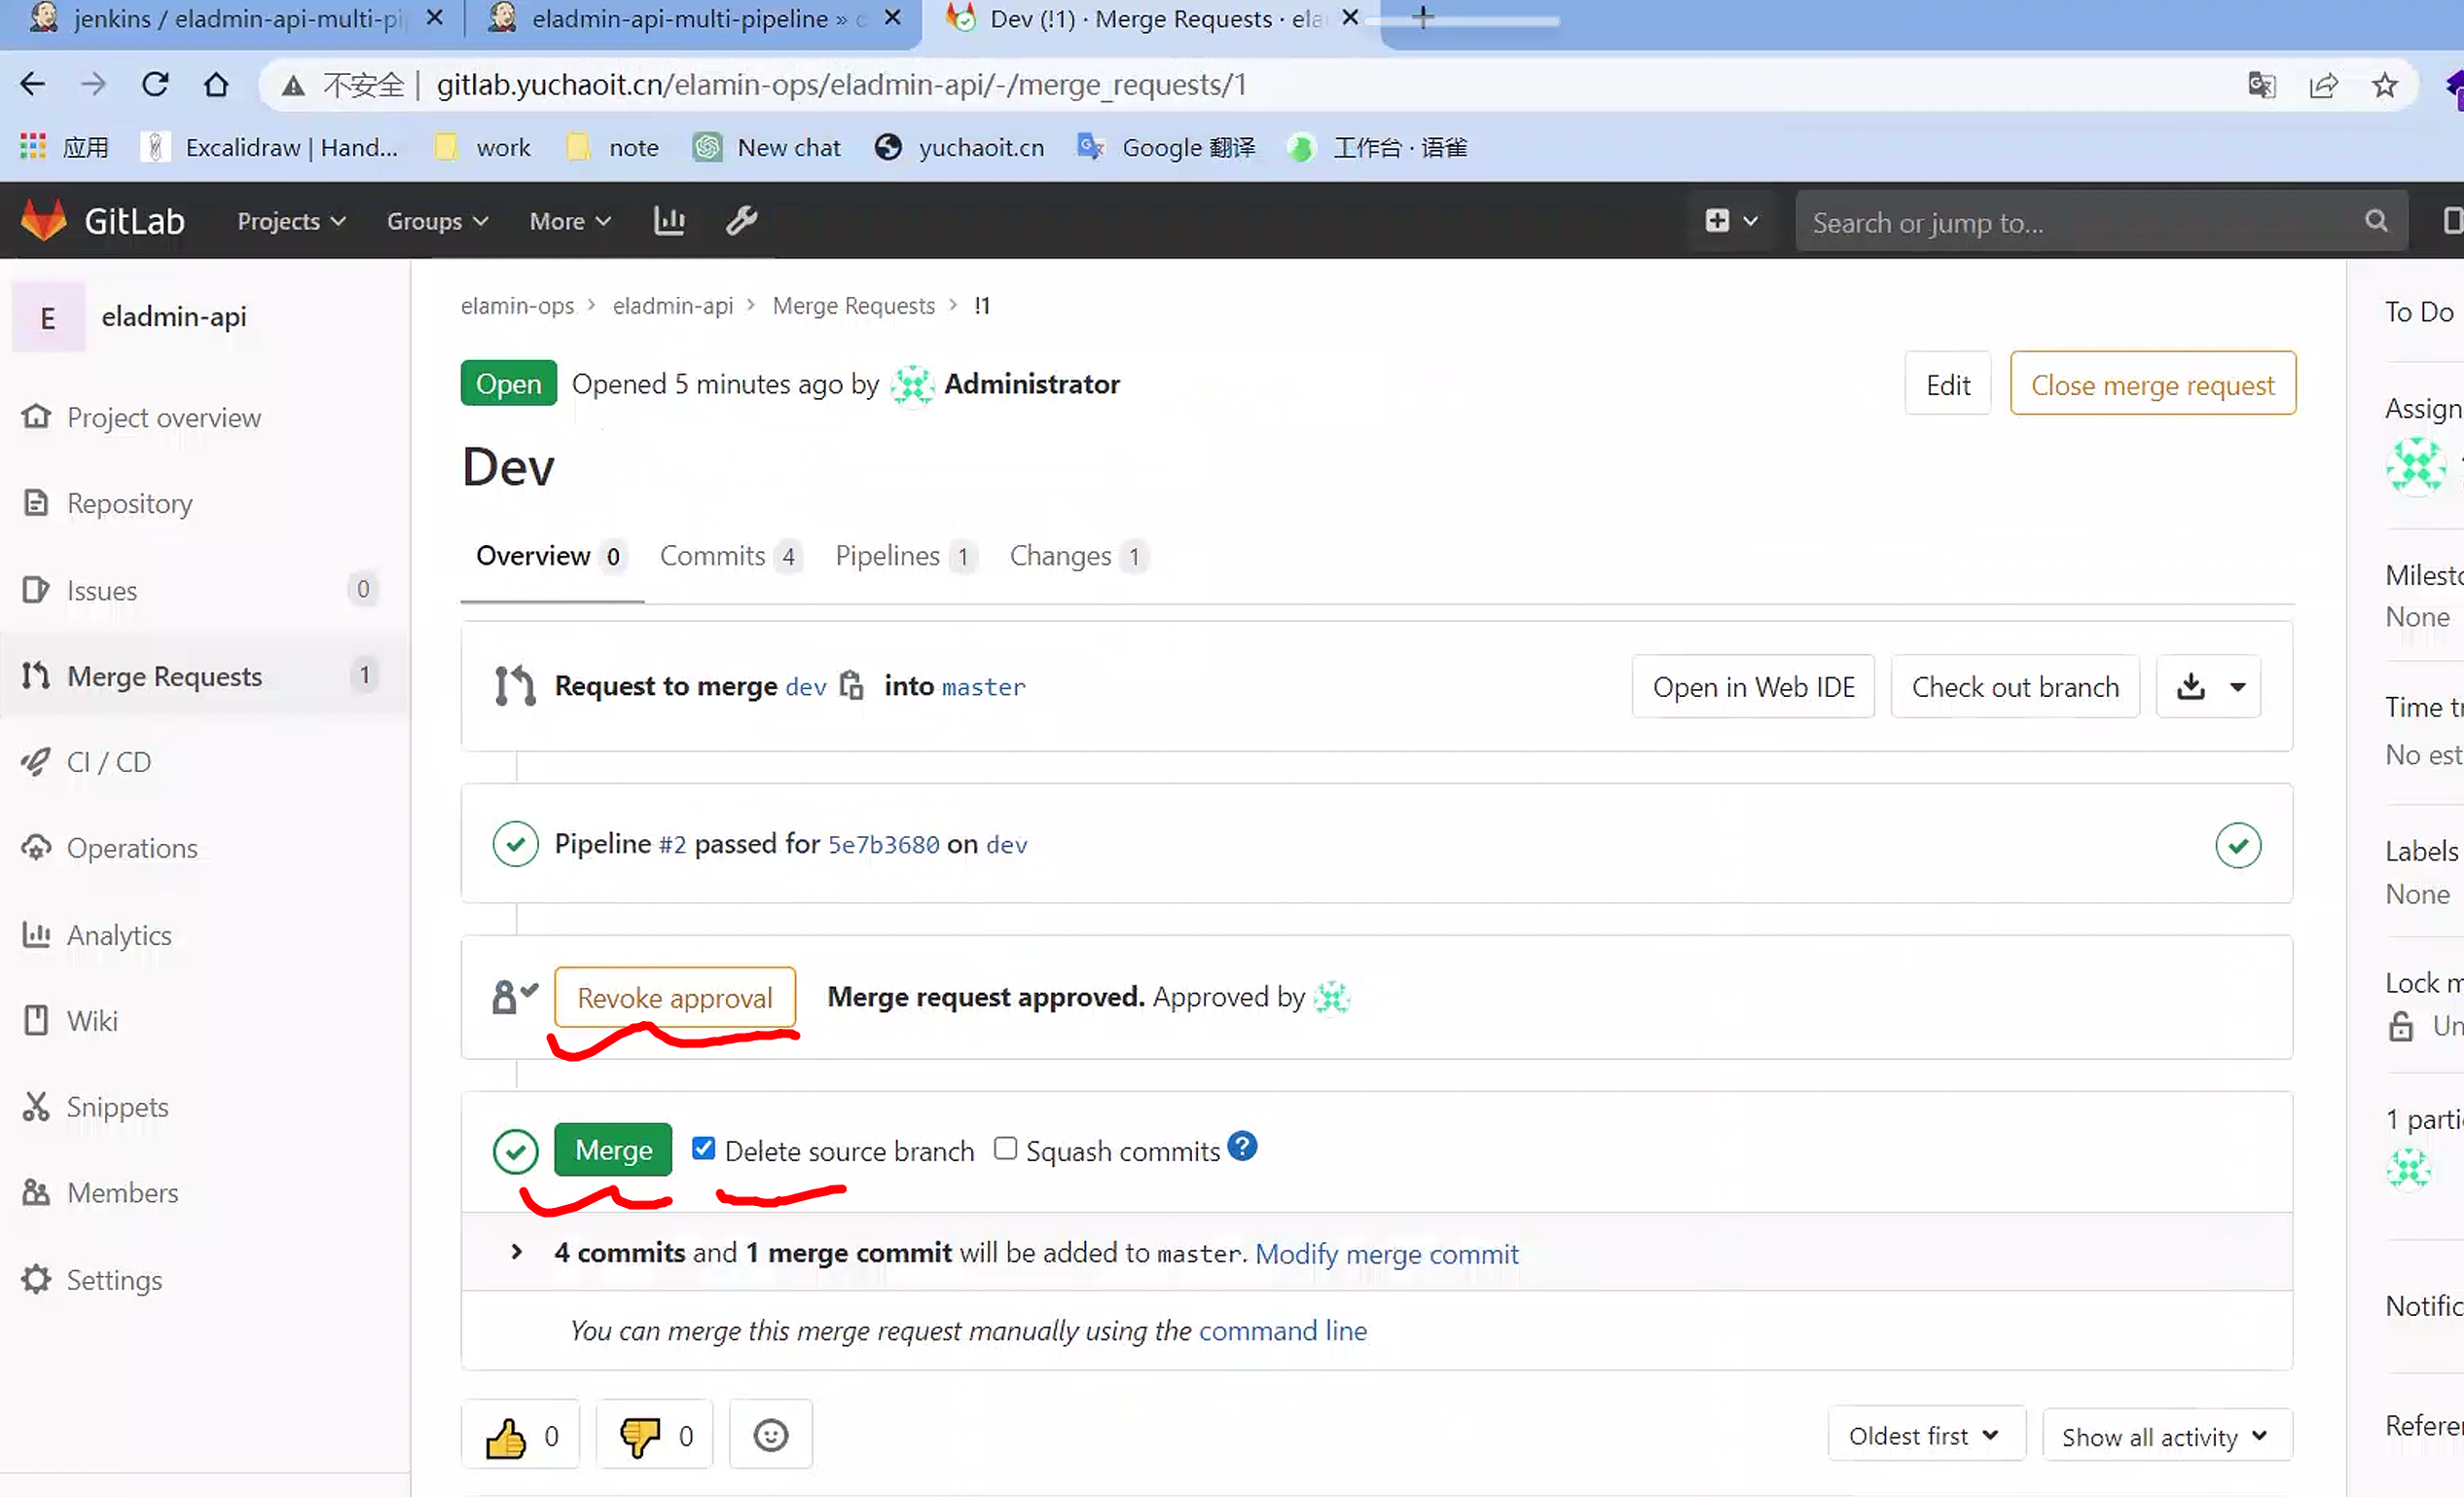Image resolution: width=2464 pixels, height=1497 pixels.
Task: Click the thumbs down reaction button
Action: pyautogui.click(x=654, y=1436)
